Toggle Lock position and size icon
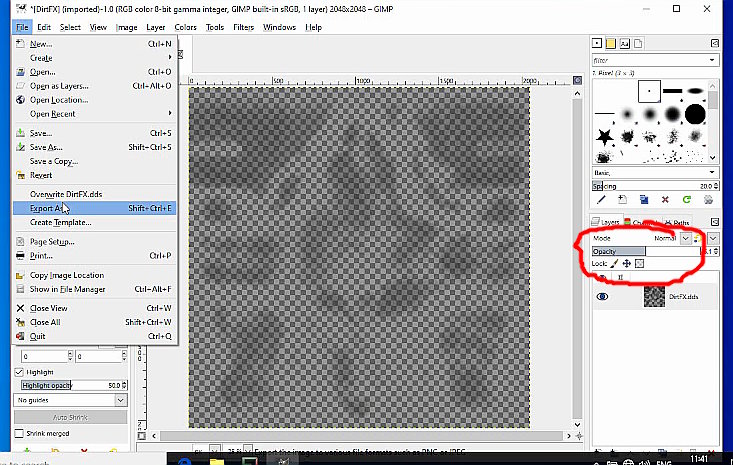733x465 pixels. click(x=627, y=264)
